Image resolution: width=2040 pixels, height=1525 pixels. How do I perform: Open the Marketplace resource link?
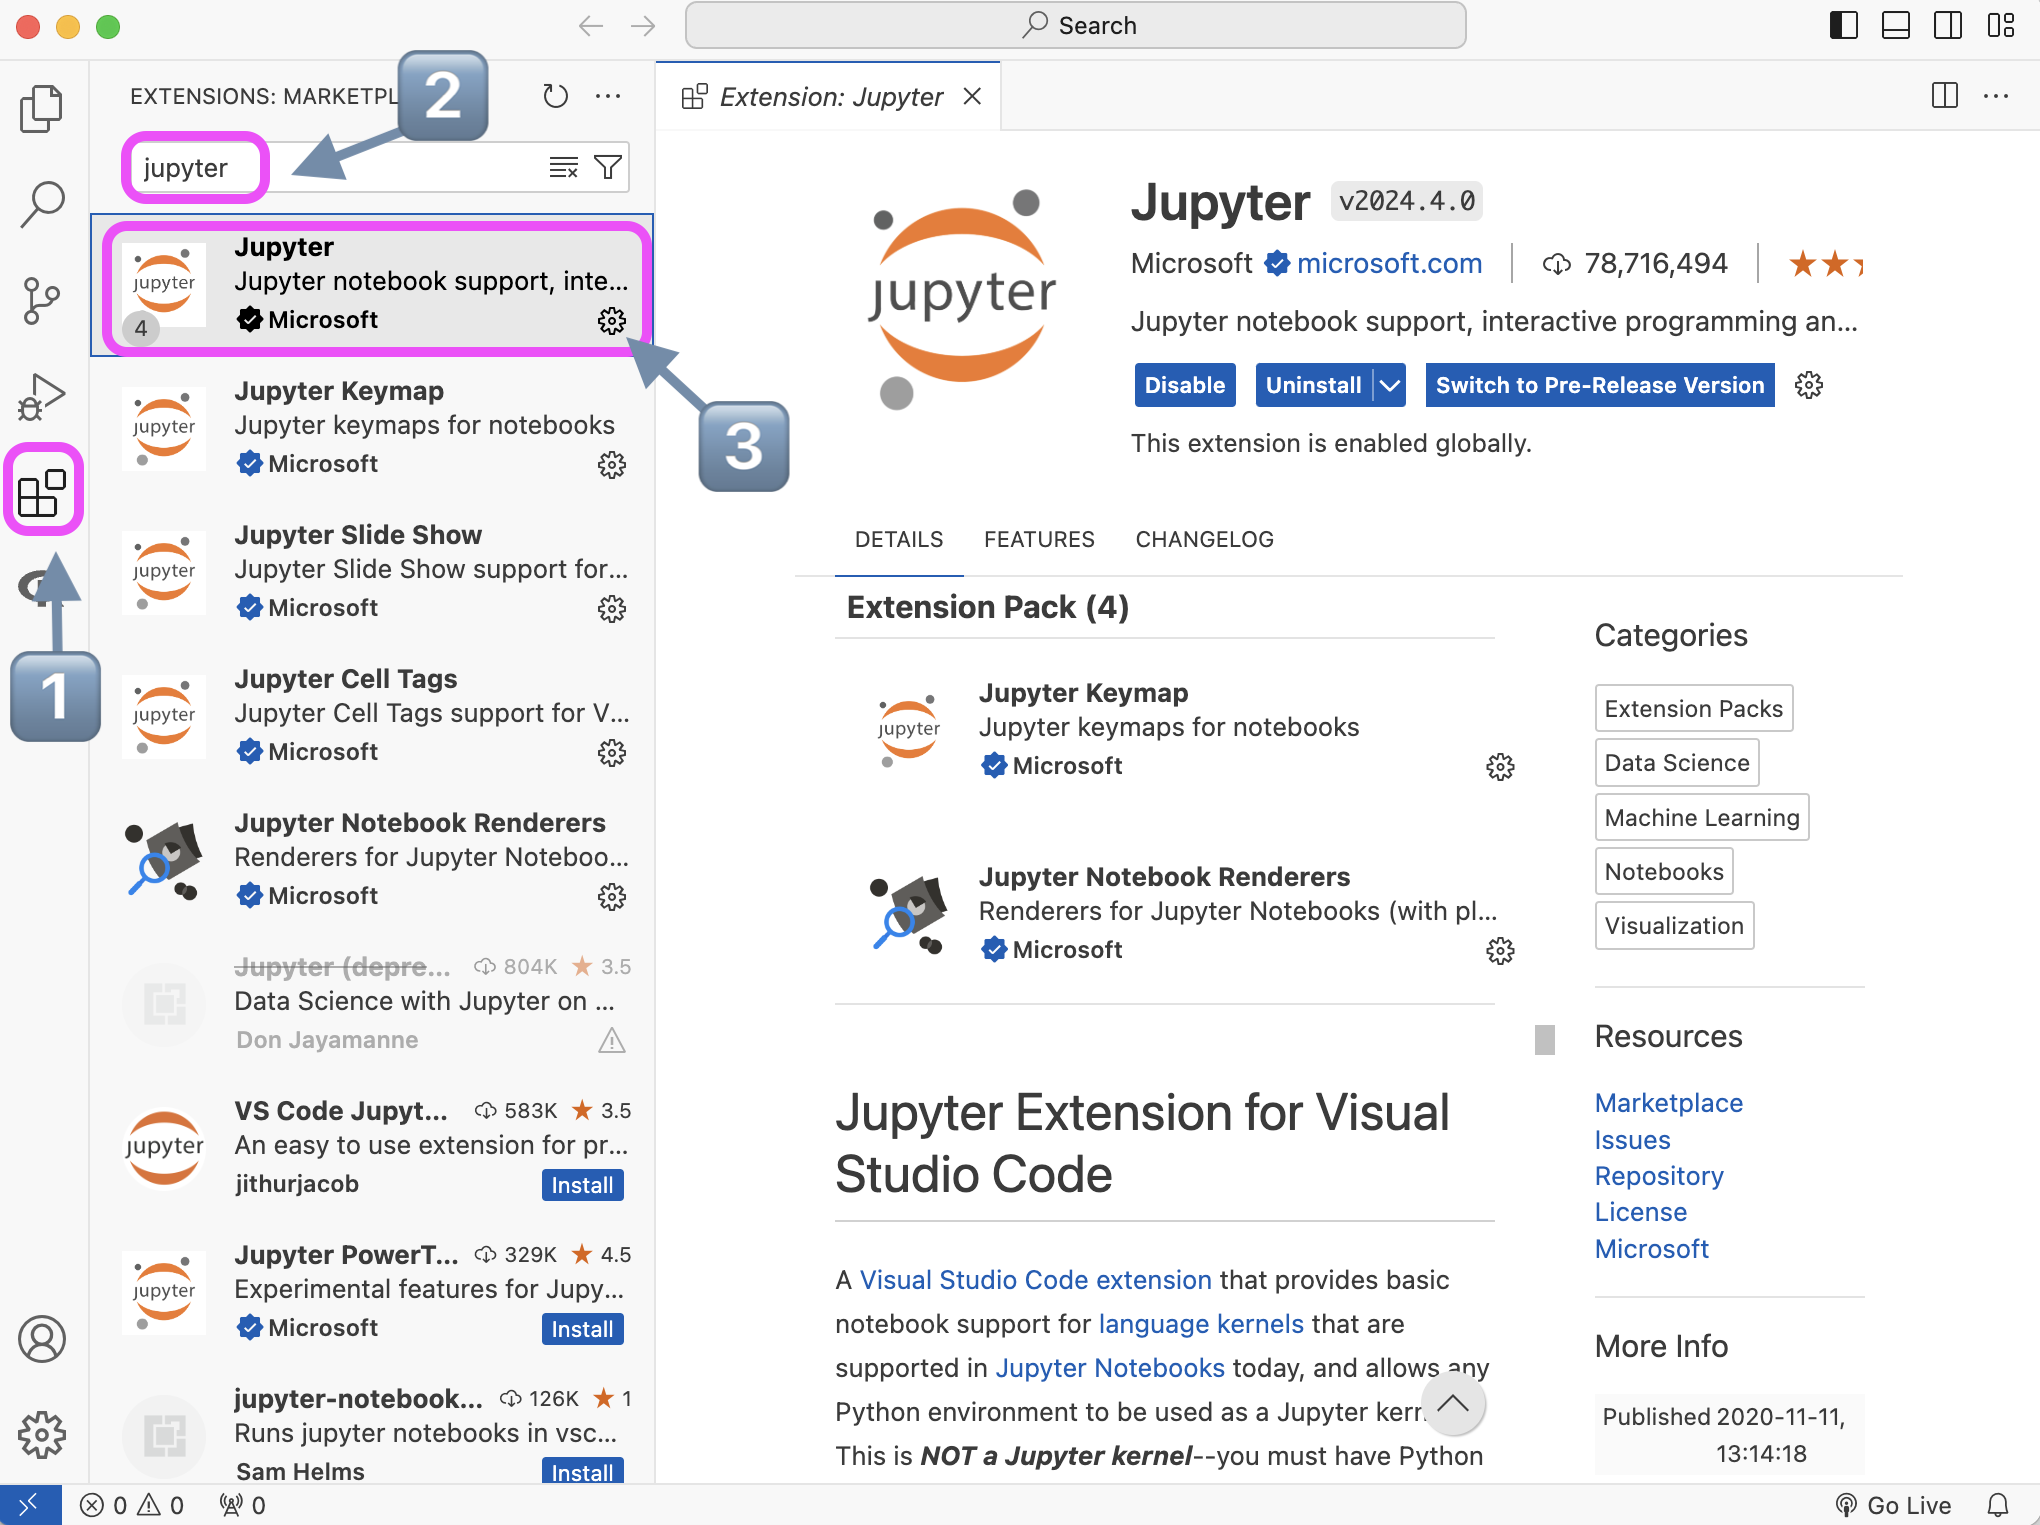1668,1103
